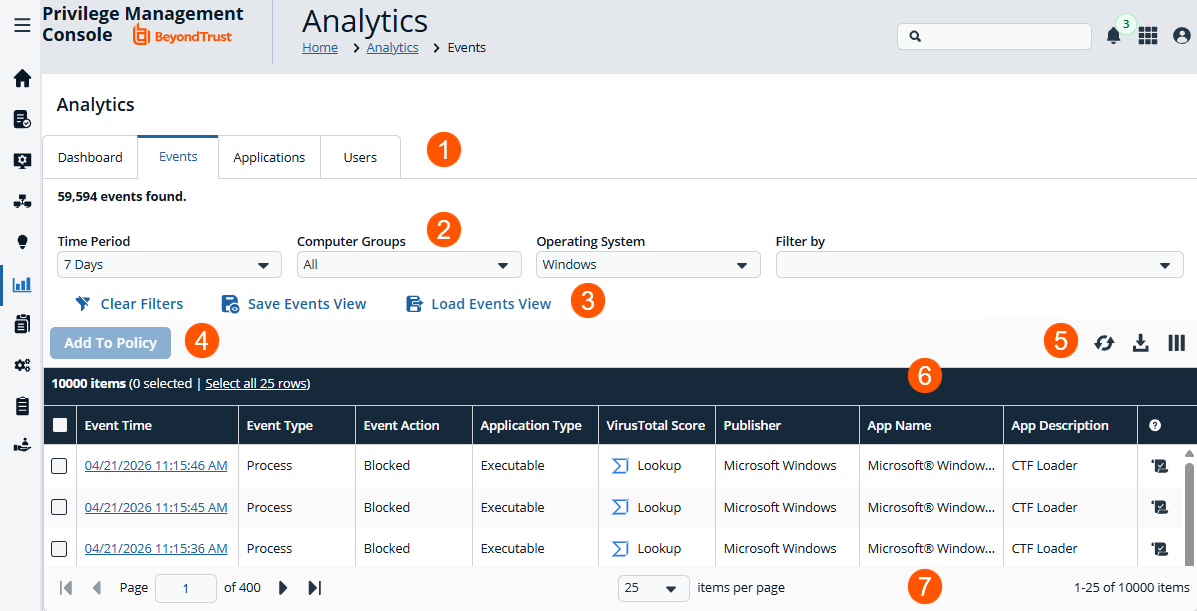
Task: Click the Home breadcrumb link
Action: coord(320,47)
